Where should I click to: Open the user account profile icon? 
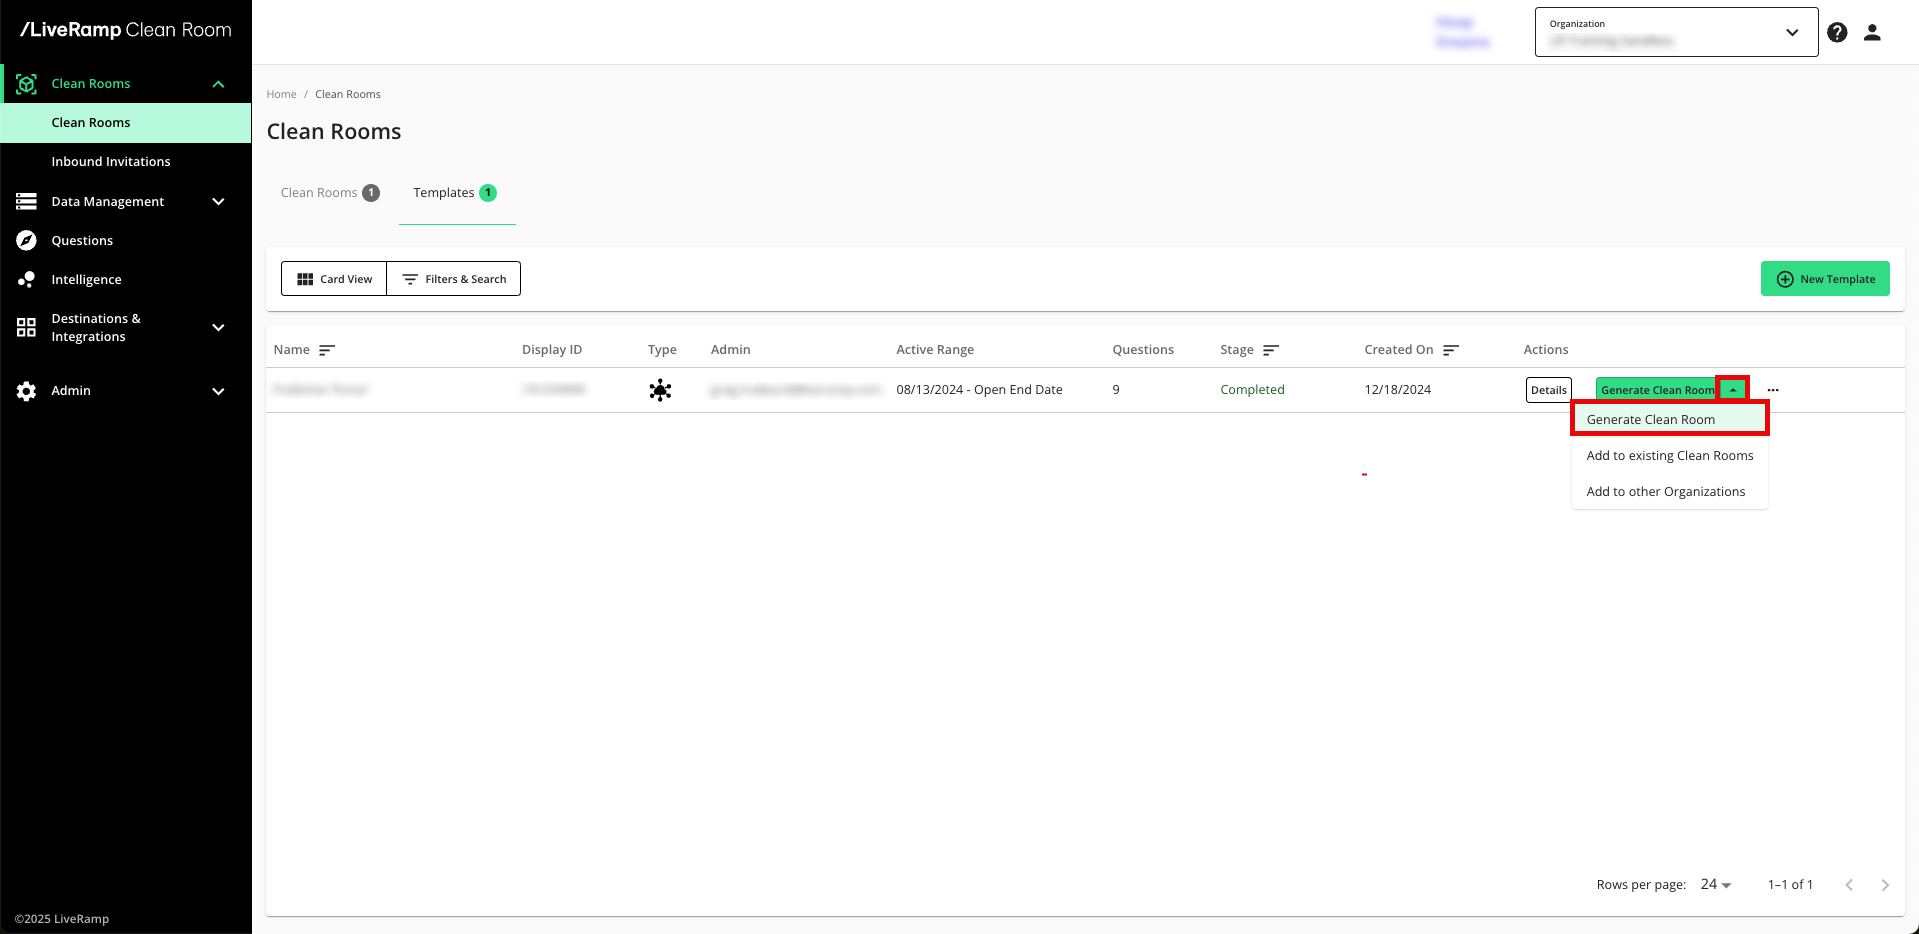click(1872, 33)
